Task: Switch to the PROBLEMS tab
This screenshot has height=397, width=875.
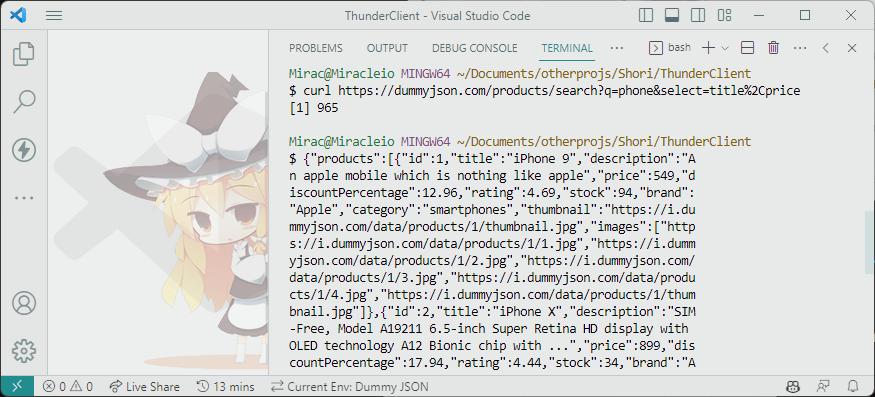Action: click(x=316, y=48)
